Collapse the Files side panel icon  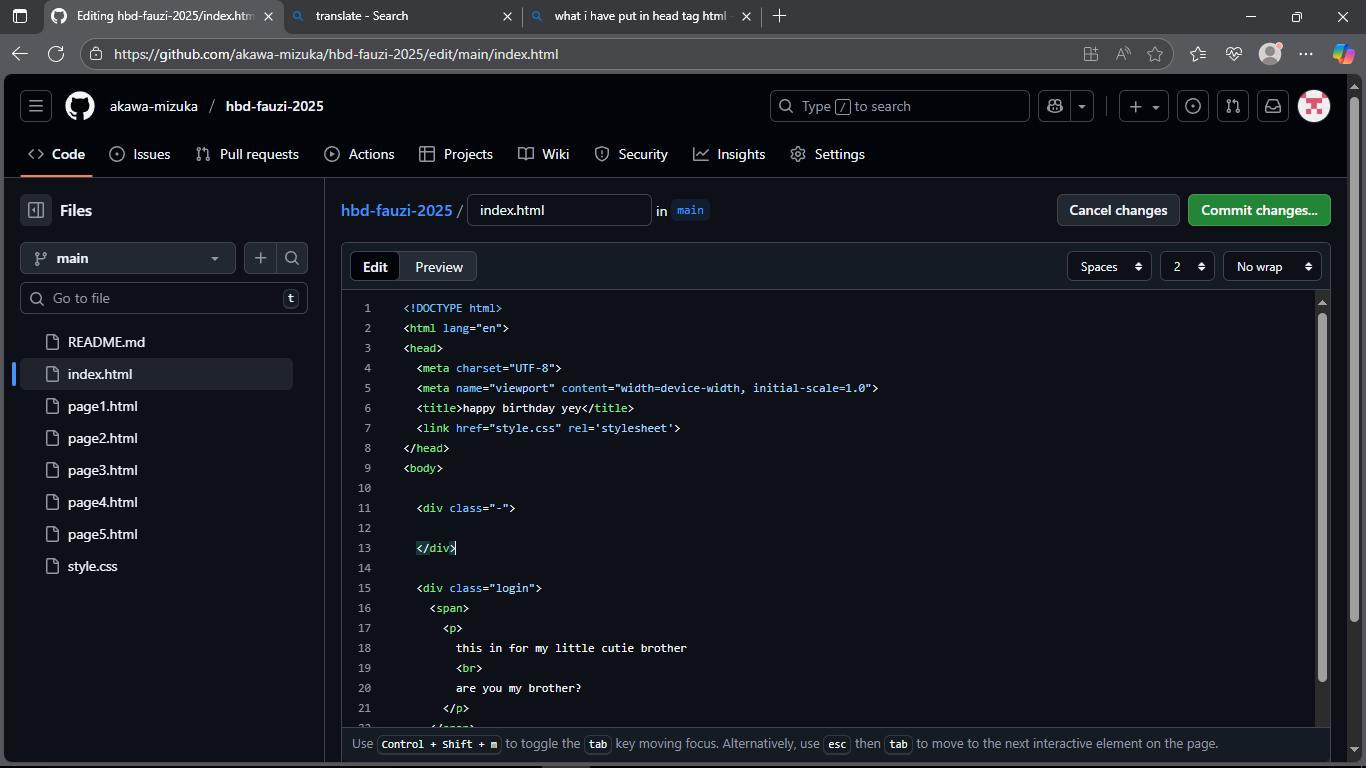[x=36, y=210]
